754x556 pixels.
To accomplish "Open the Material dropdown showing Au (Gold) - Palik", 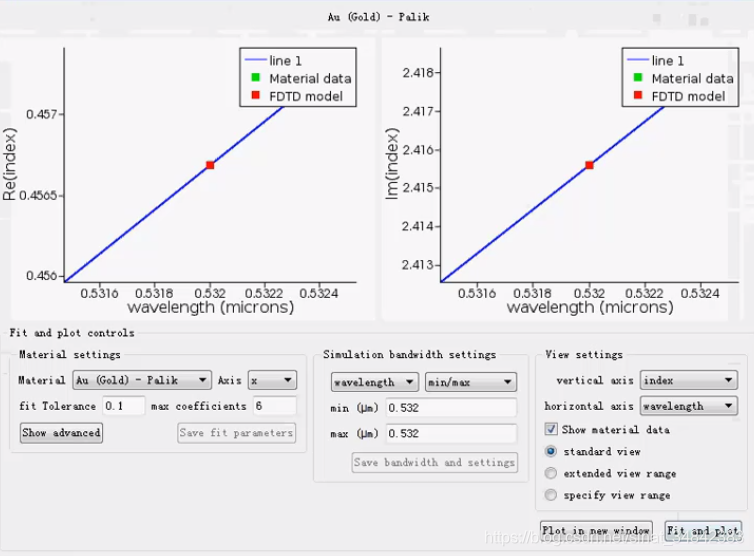I will pyautogui.click(x=142, y=380).
